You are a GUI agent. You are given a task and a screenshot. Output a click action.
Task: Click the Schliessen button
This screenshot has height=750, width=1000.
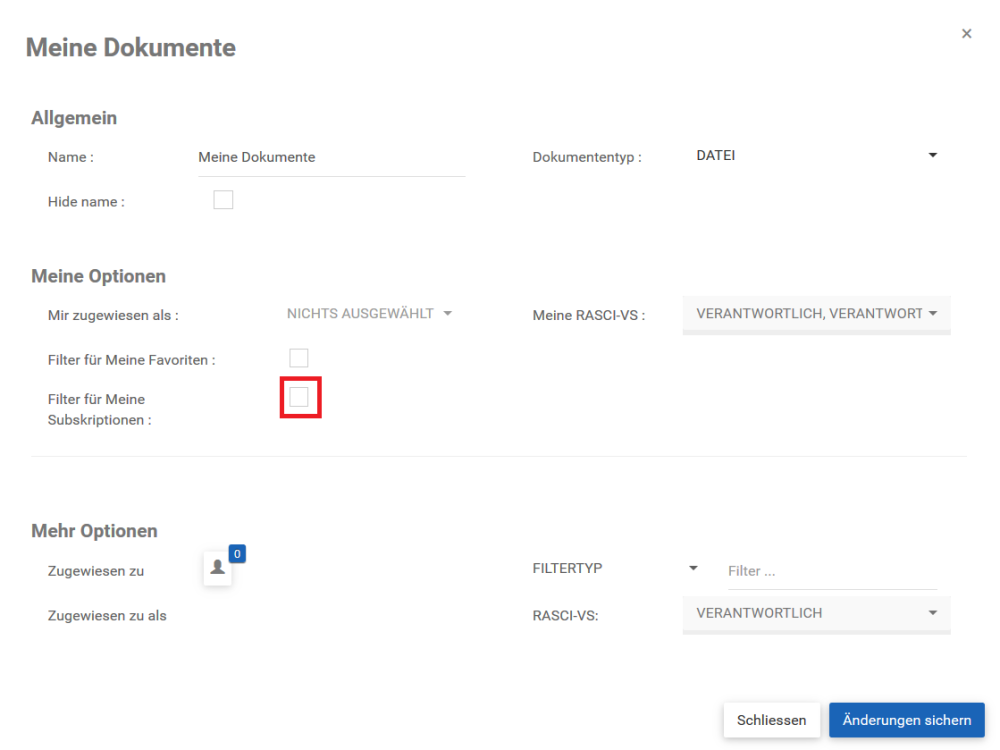[771, 720]
